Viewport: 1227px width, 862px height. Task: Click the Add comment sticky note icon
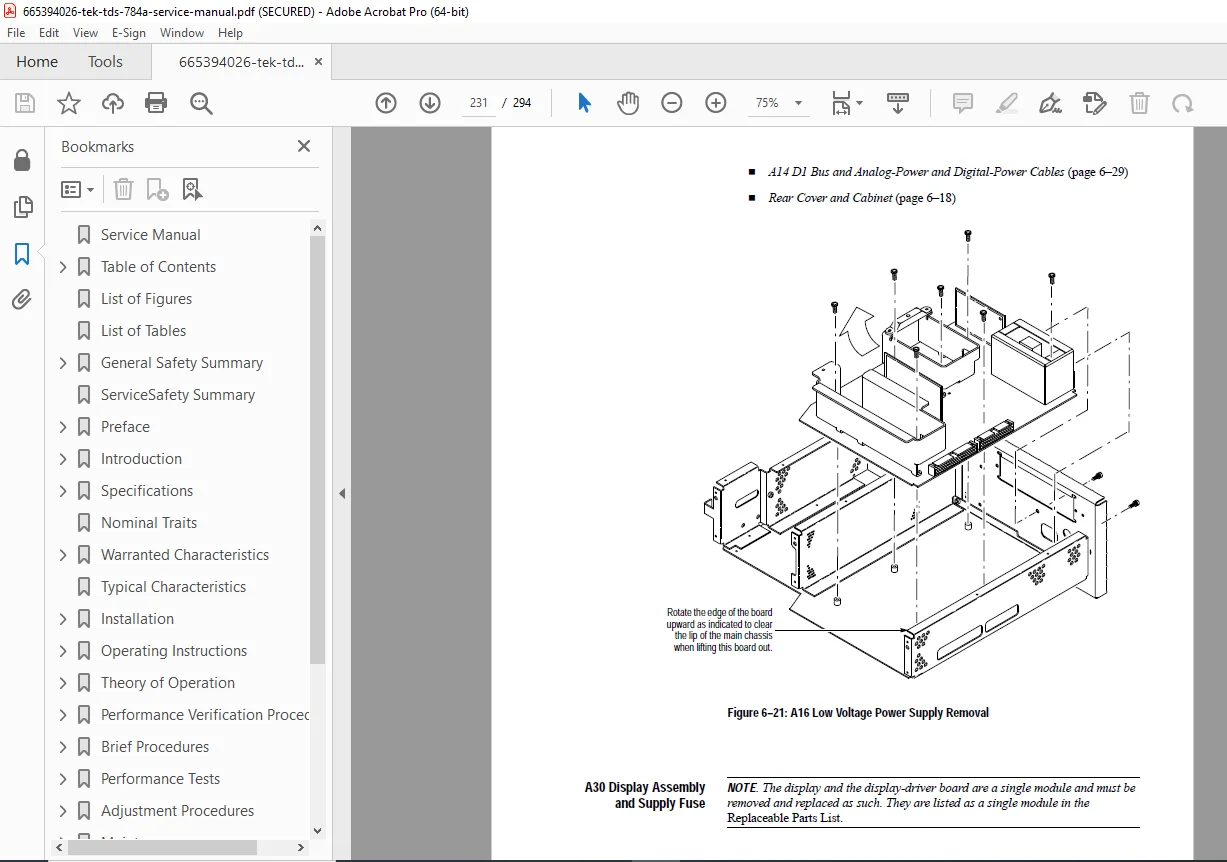click(x=963, y=103)
